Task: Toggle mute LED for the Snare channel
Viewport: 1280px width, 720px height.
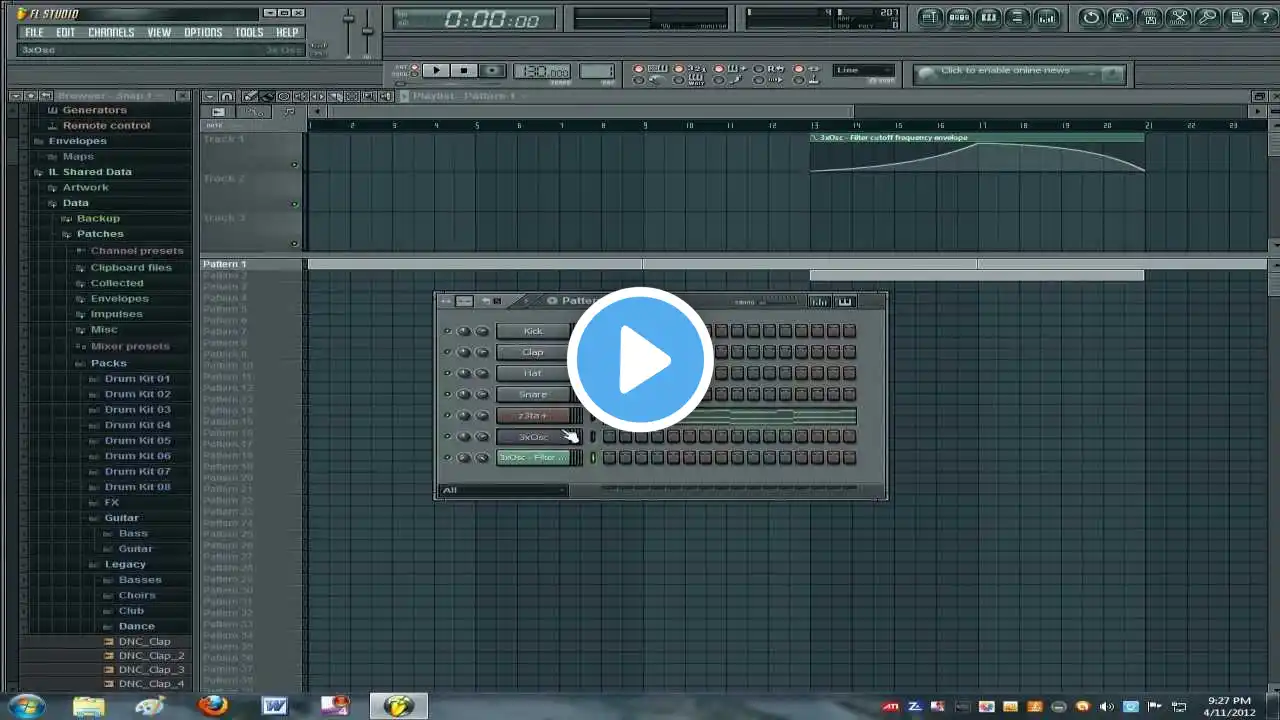Action: (x=447, y=394)
